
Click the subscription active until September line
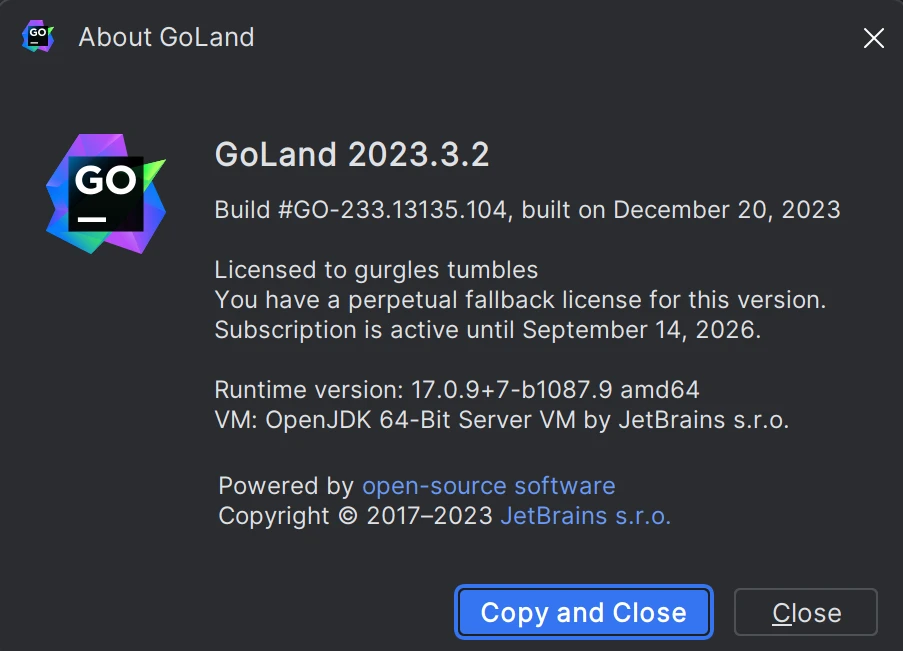coord(488,330)
